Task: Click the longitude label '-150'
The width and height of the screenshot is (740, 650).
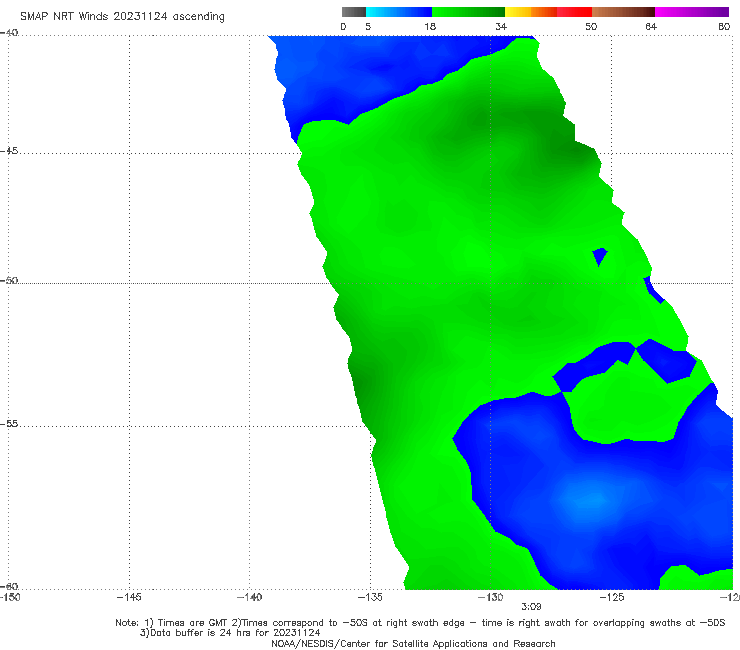Action: pos(10,597)
